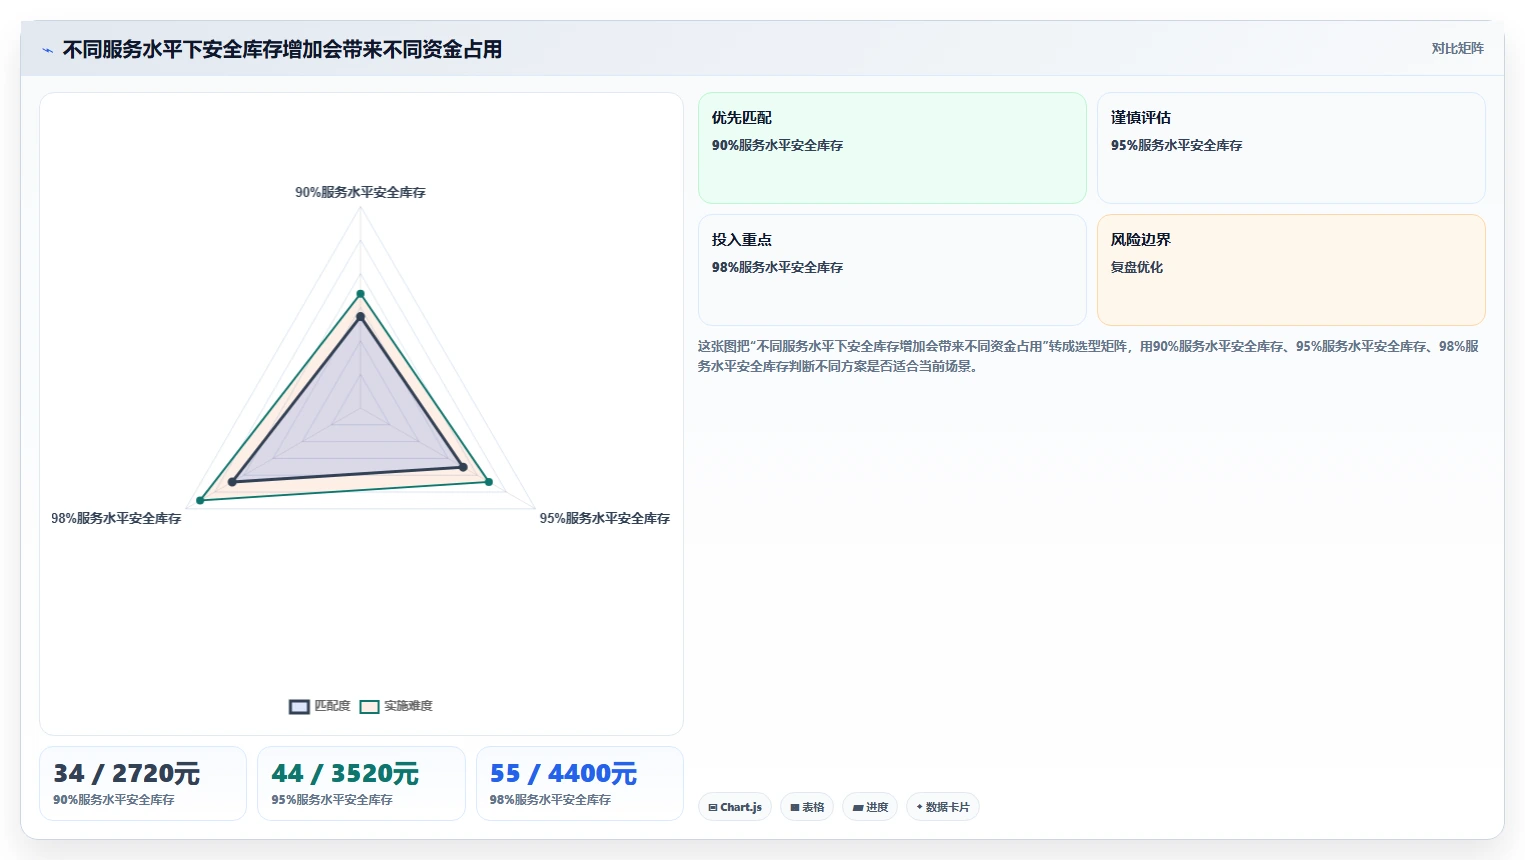Screen dimensions: 1525x860
Task: Click the 数据卡片 tag chip
Action: (x=943, y=807)
